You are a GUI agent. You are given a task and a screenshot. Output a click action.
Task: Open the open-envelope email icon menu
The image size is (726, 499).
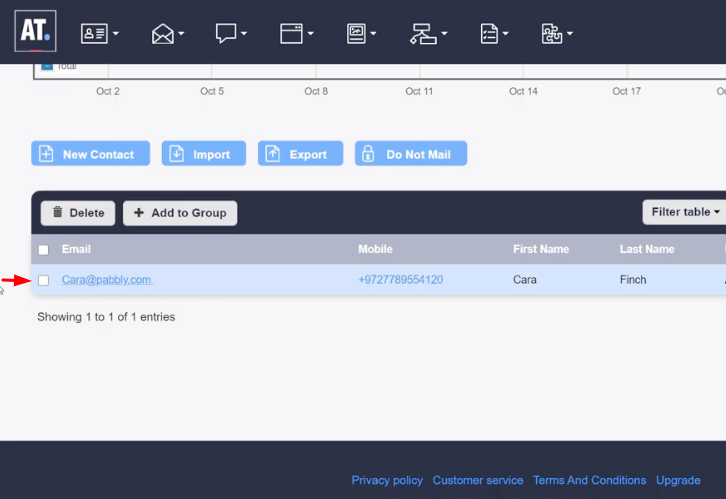click(x=163, y=34)
